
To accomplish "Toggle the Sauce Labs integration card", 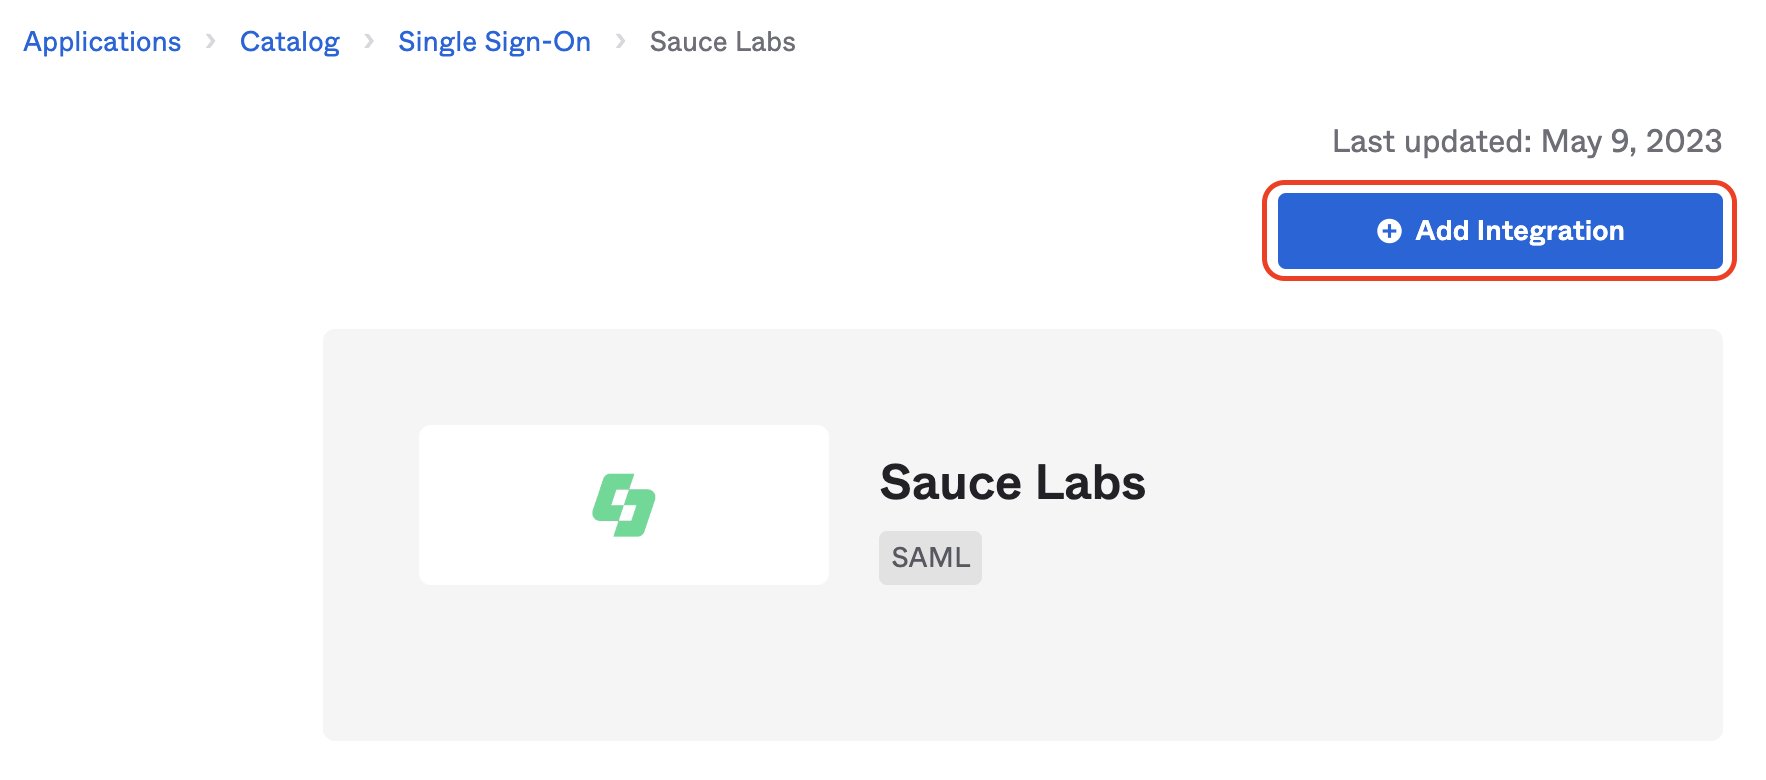I will click(1021, 532).
